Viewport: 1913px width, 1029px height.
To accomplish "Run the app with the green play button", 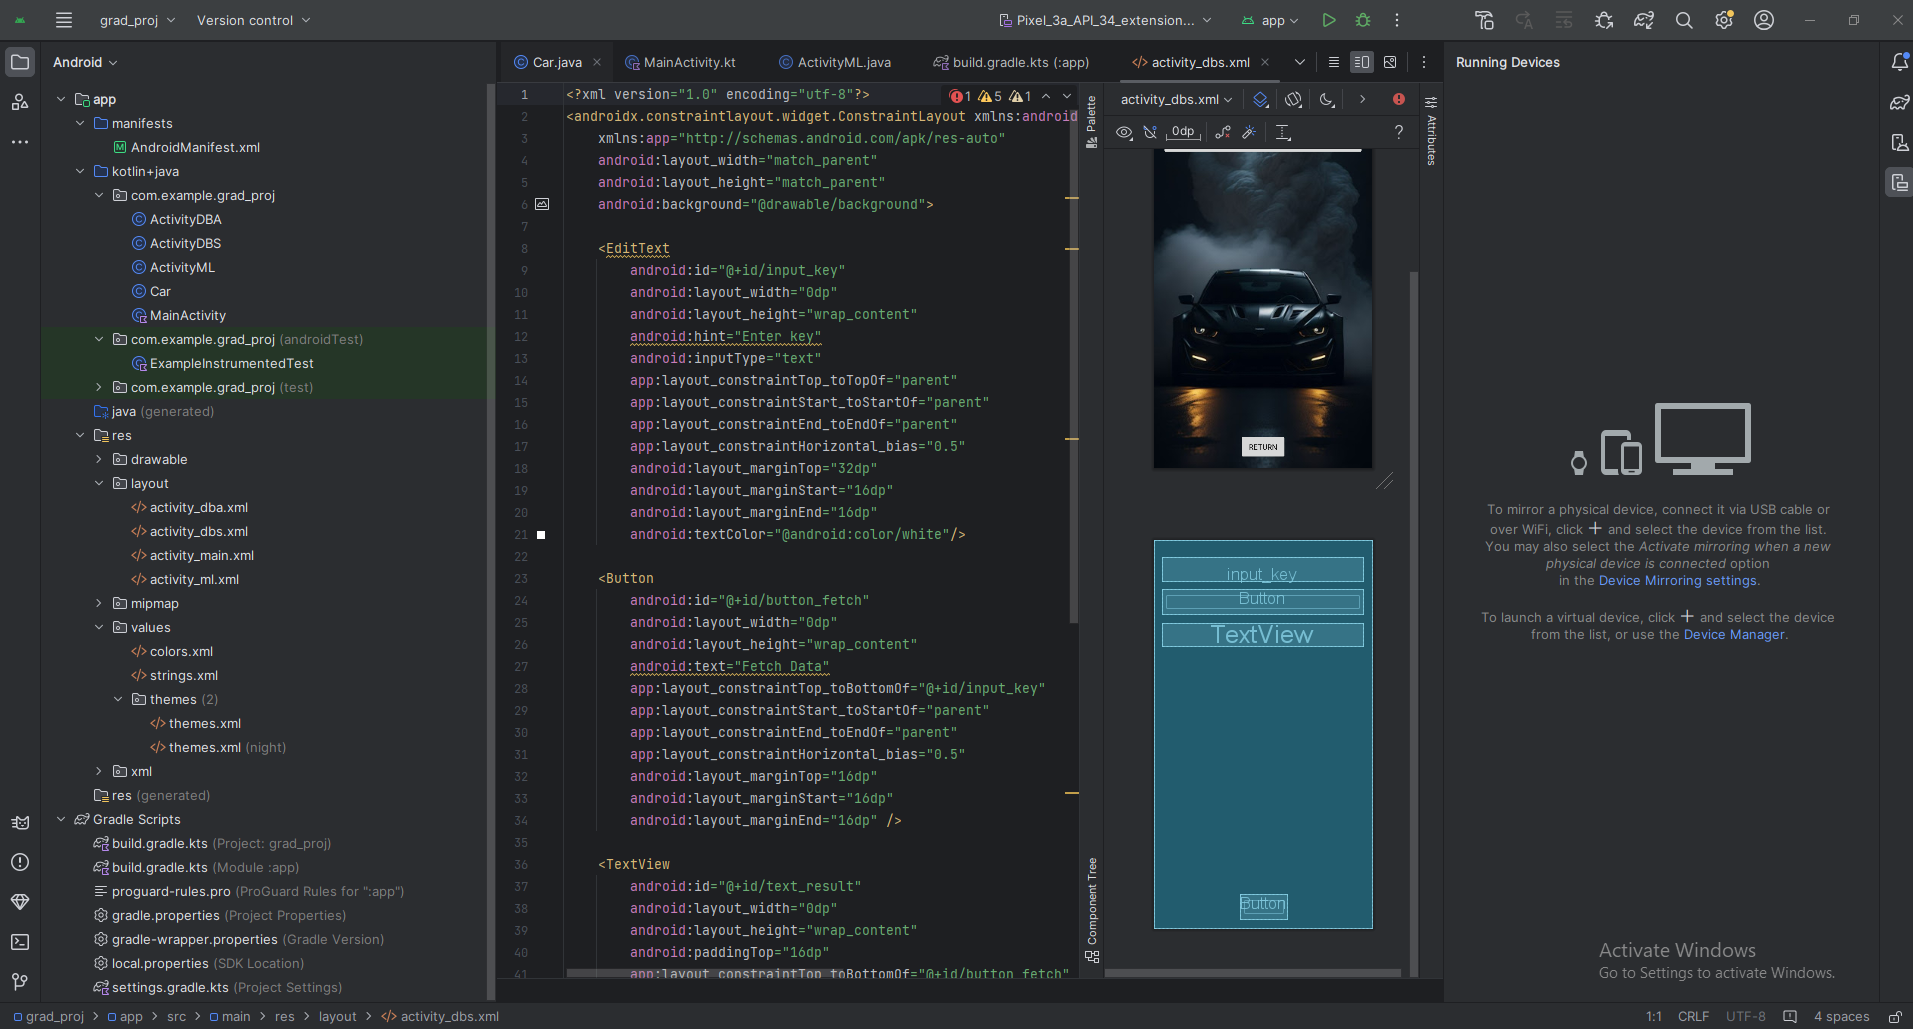I will pos(1328,20).
